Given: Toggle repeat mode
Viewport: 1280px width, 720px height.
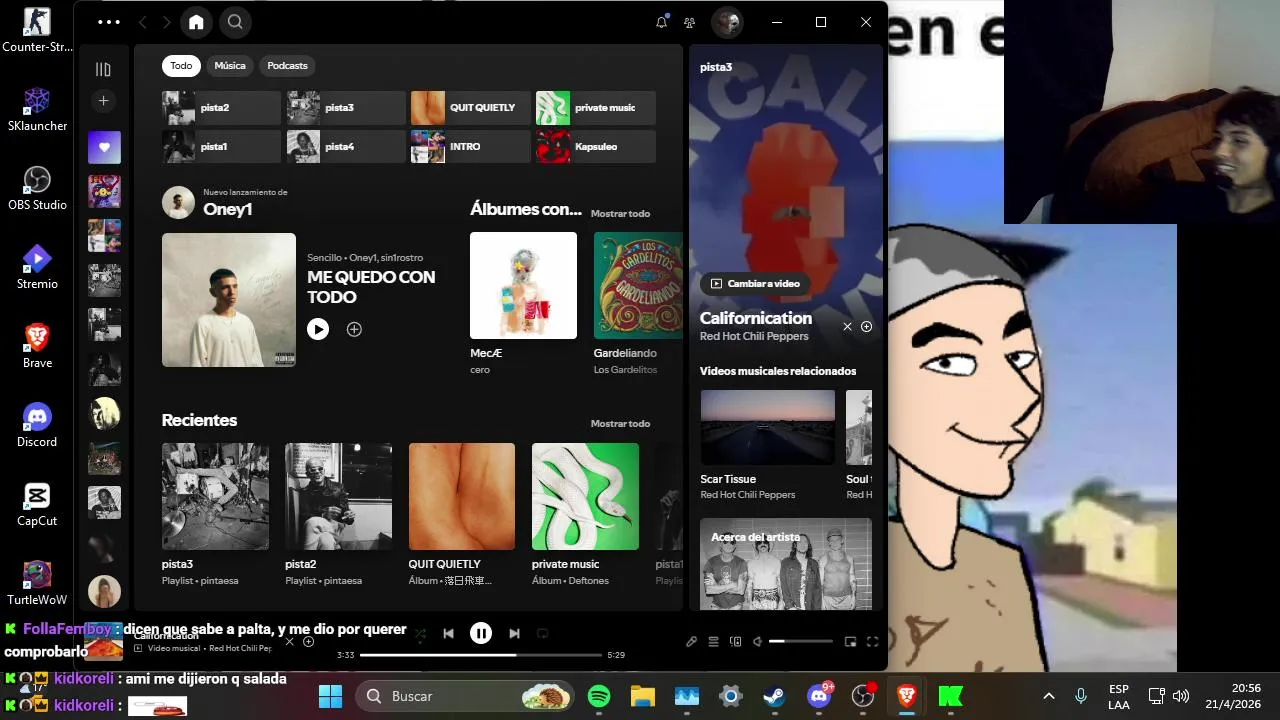Looking at the screenshot, I should [543, 633].
